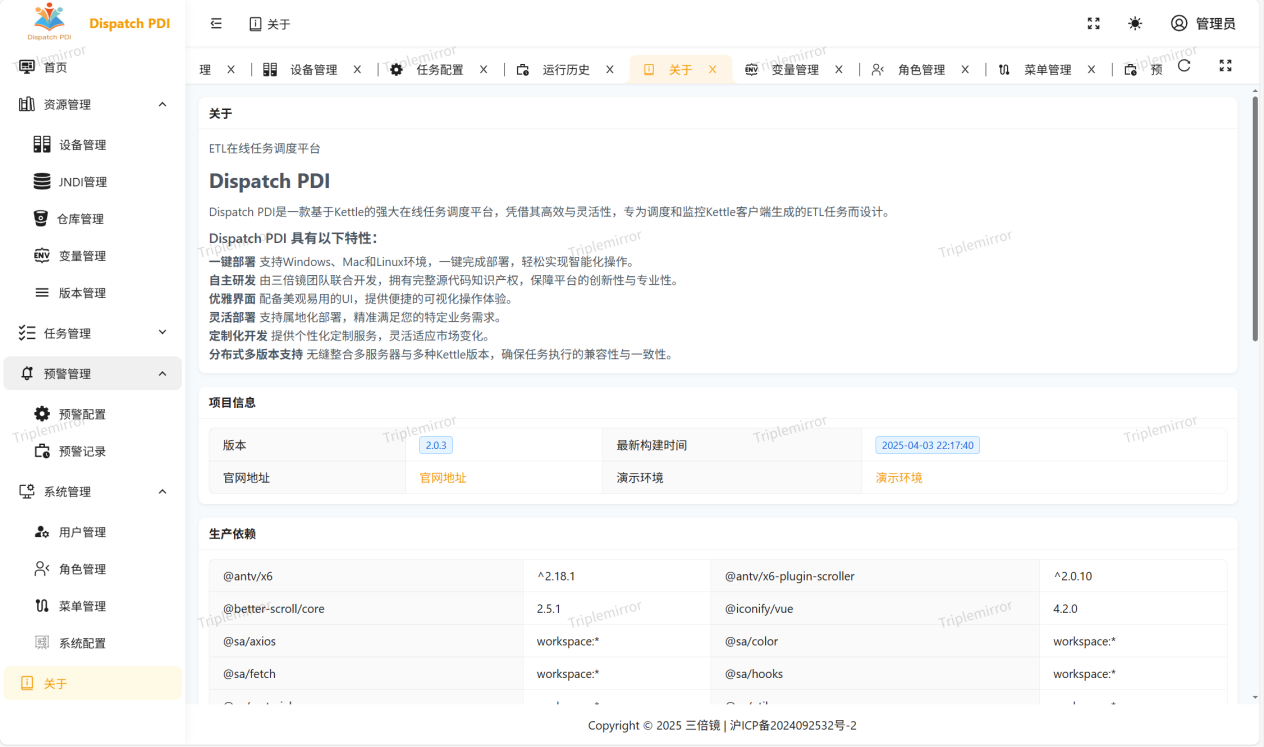Viewport: 1264px width, 747px height.
Task: Click the 项目信息 section title
Action: click(232, 402)
